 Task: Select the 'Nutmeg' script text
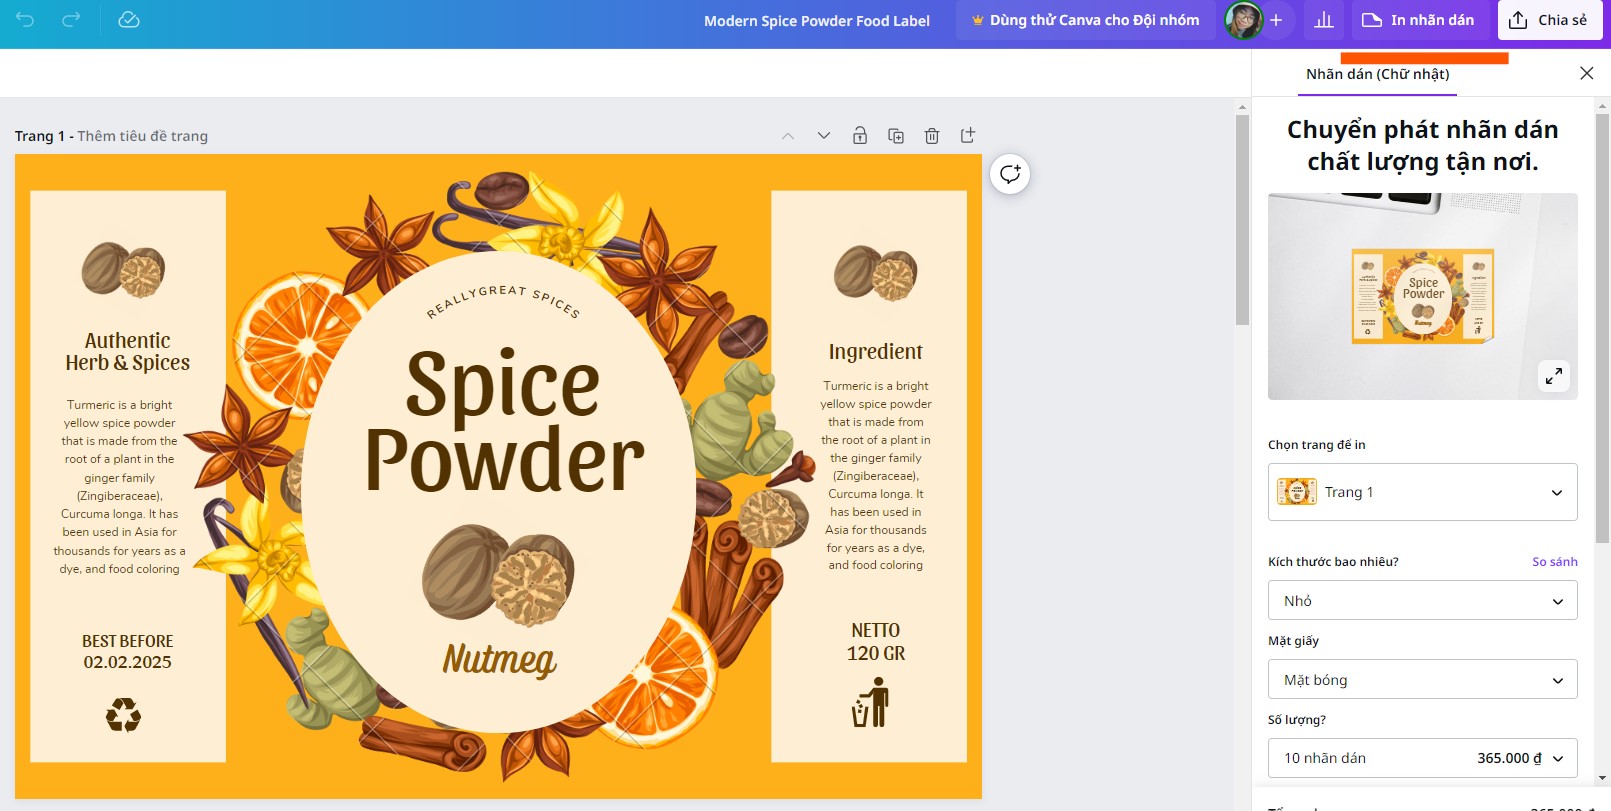pos(500,659)
